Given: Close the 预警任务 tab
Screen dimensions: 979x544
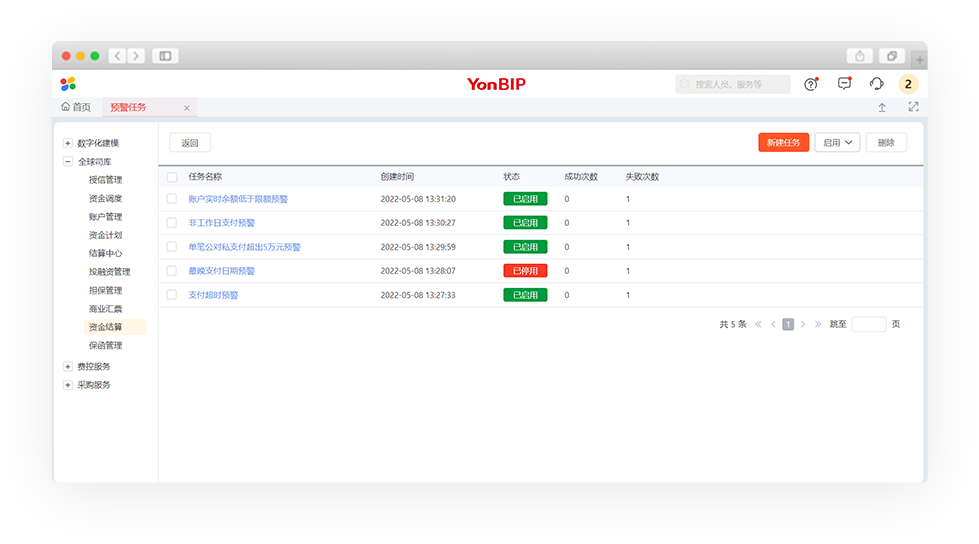Looking at the screenshot, I should (x=187, y=108).
